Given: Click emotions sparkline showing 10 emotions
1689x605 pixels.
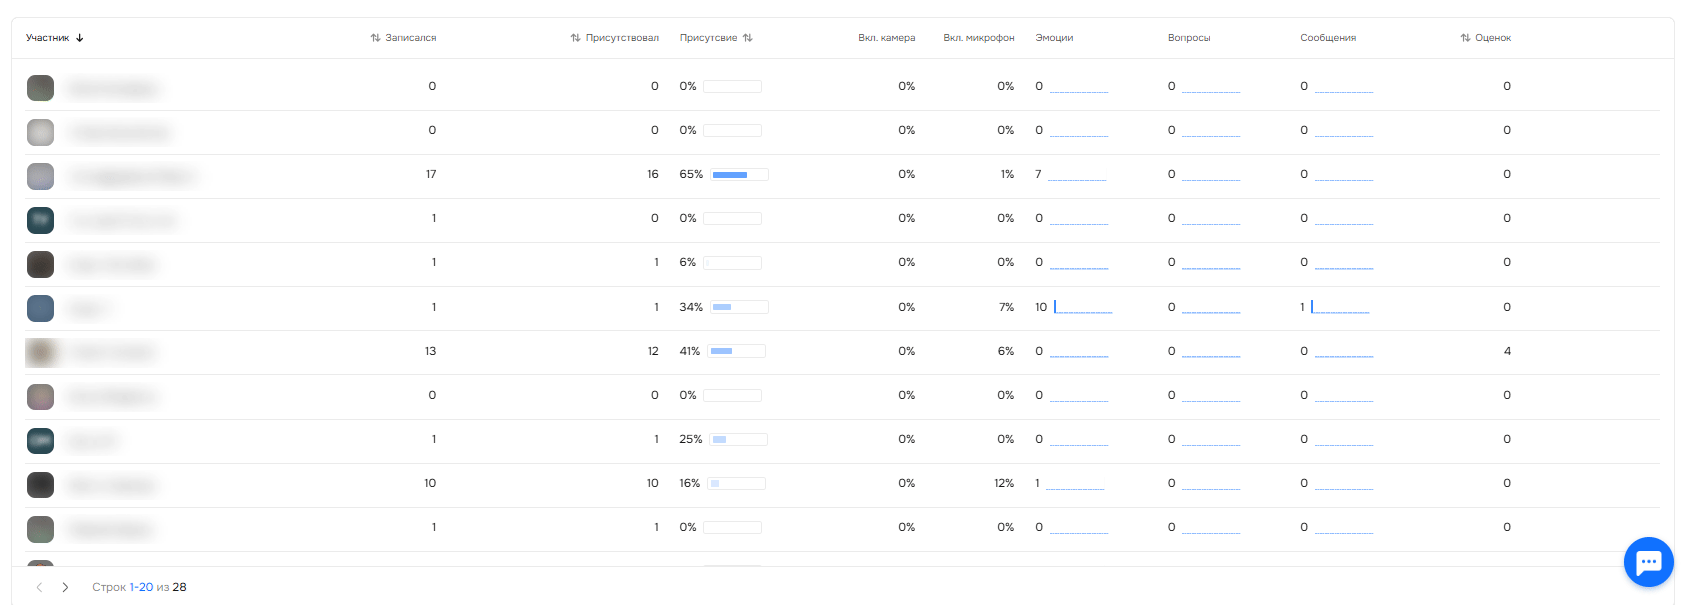Looking at the screenshot, I should point(1083,308).
